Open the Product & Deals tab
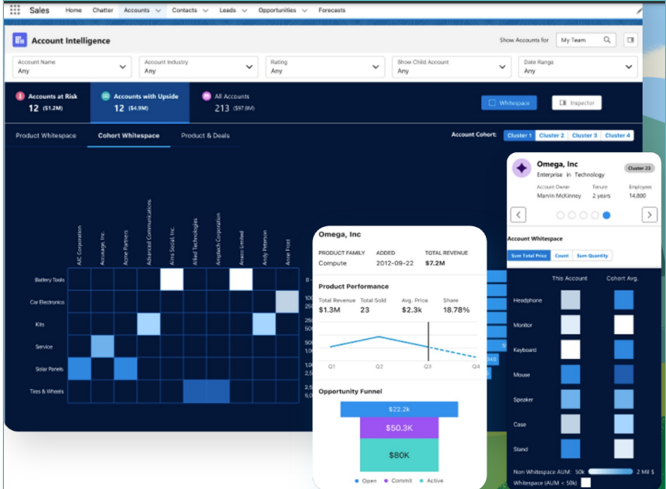The width and height of the screenshot is (666, 489). [206, 135]
